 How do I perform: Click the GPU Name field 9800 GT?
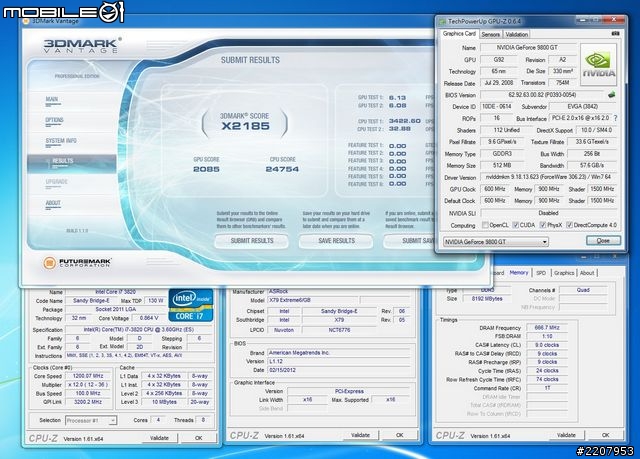tap(527, 48)
